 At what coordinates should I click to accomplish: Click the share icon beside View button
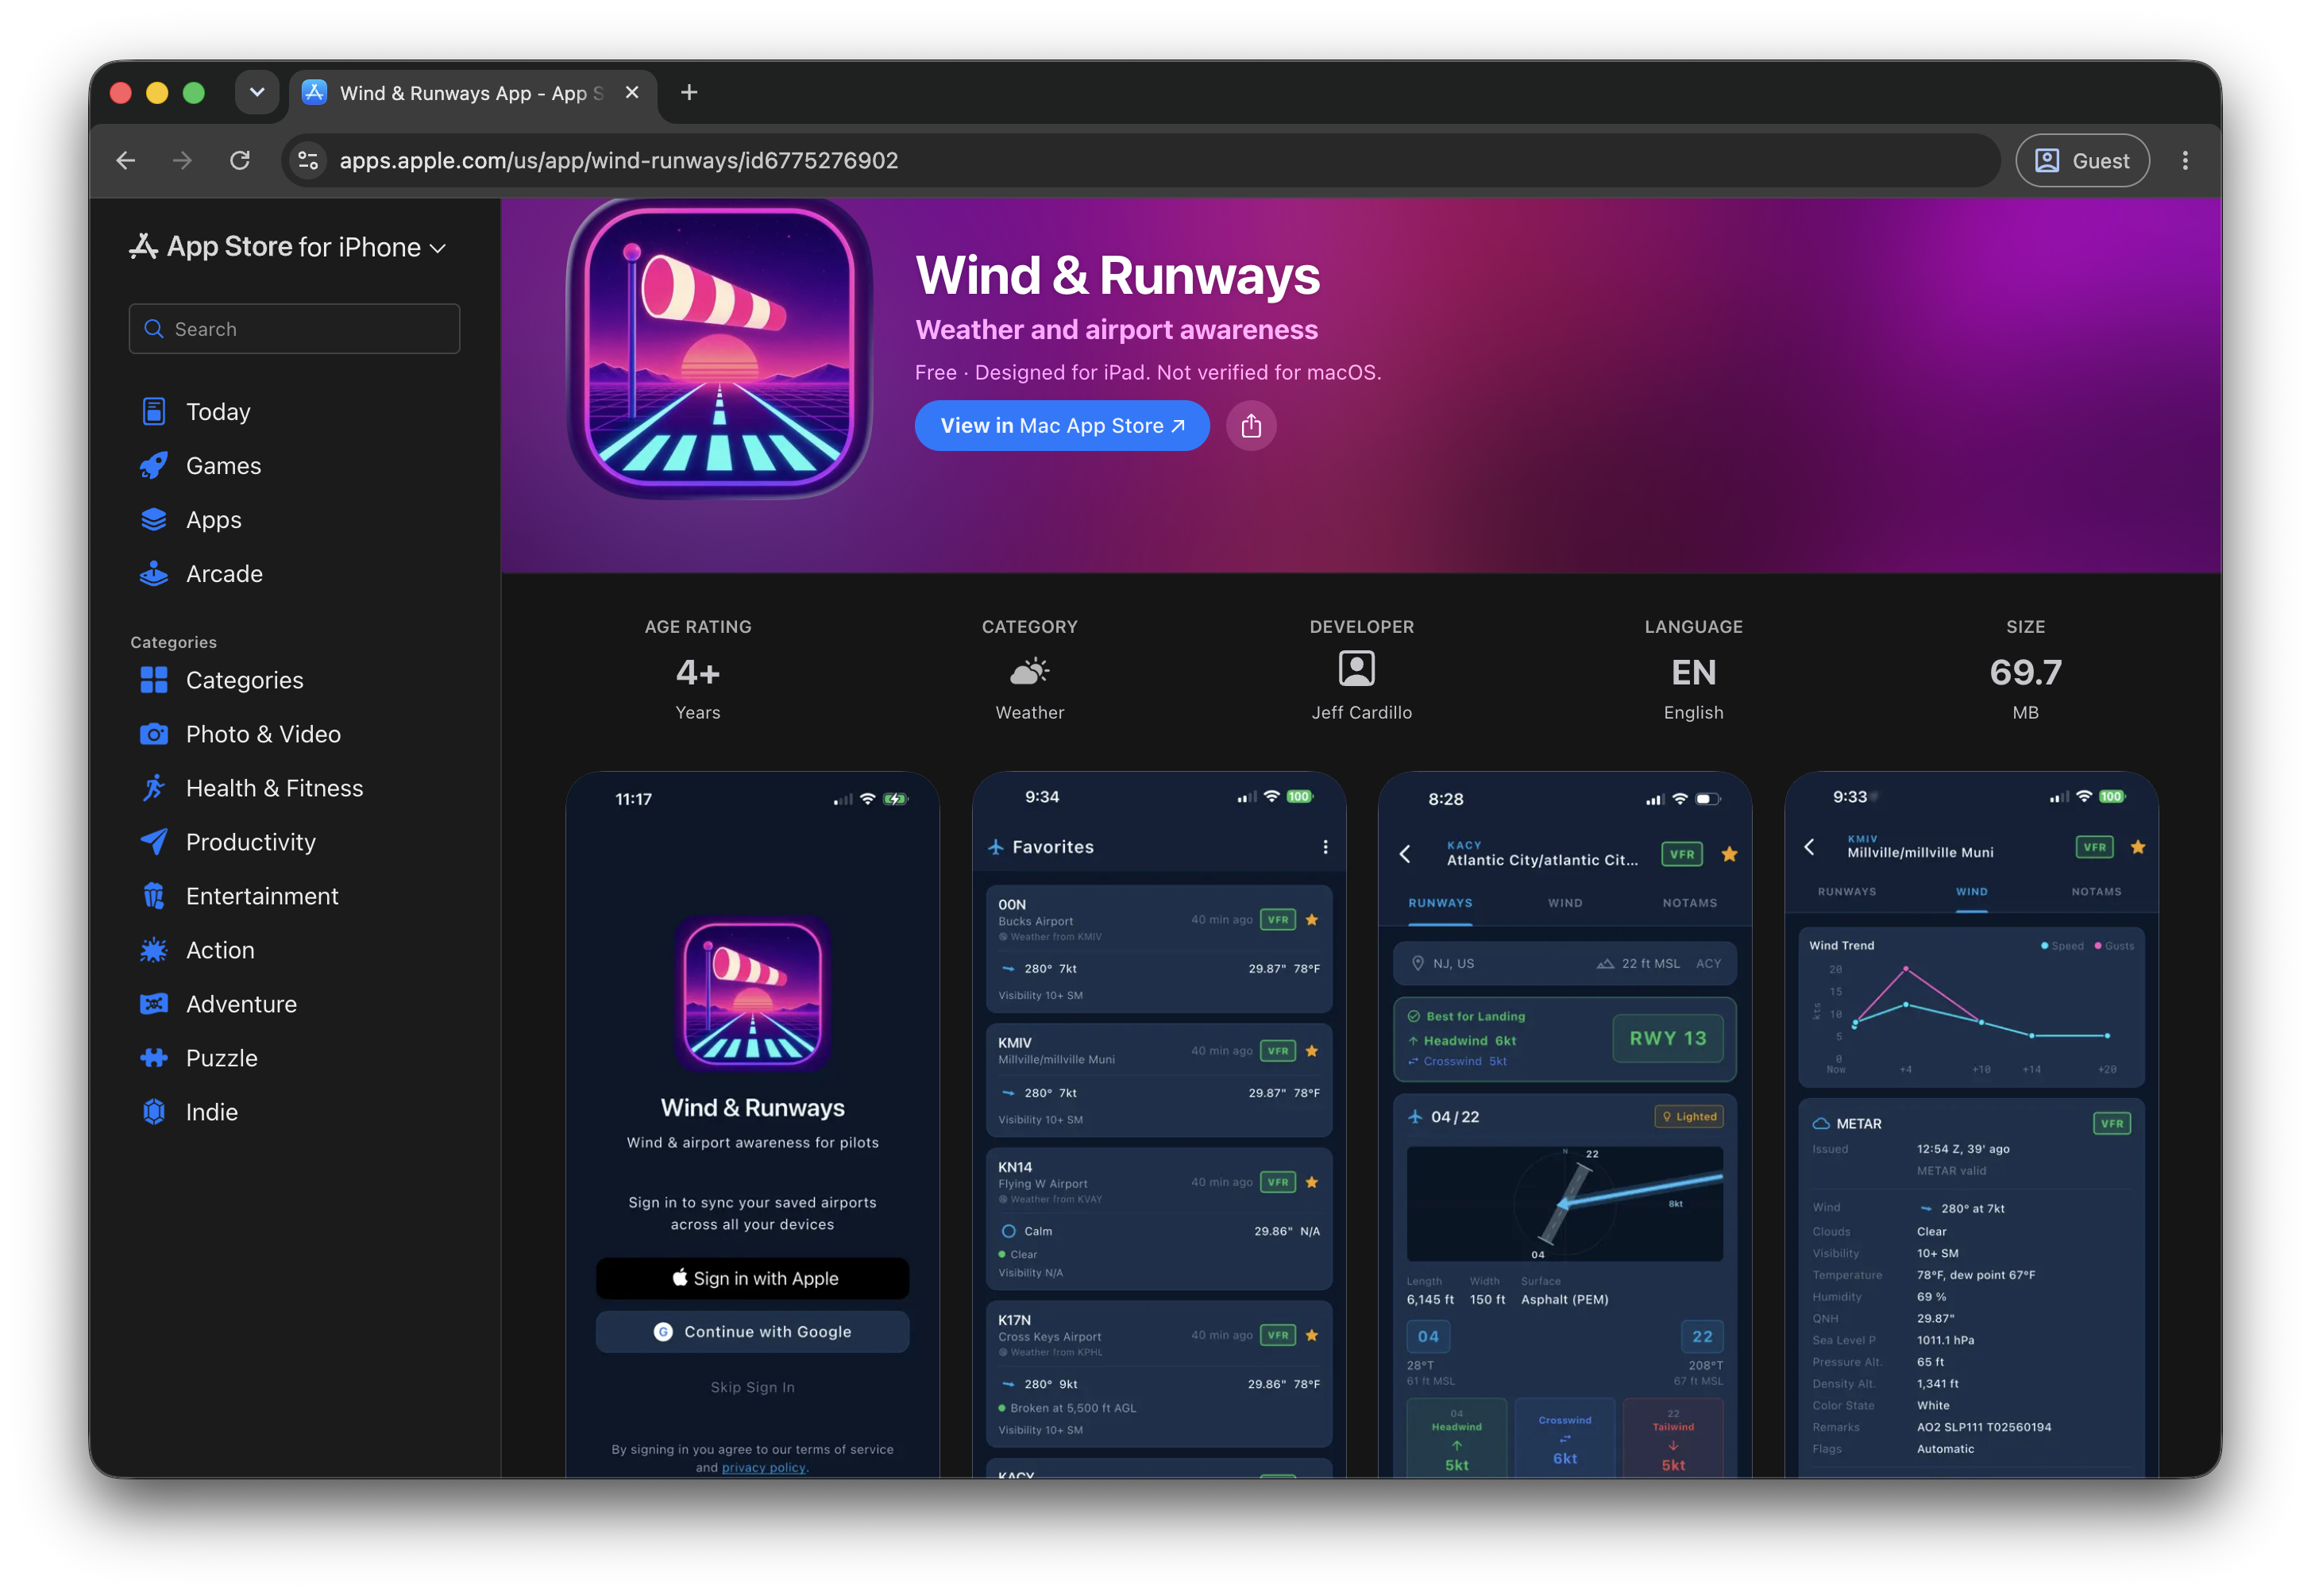coord(1250,425)
